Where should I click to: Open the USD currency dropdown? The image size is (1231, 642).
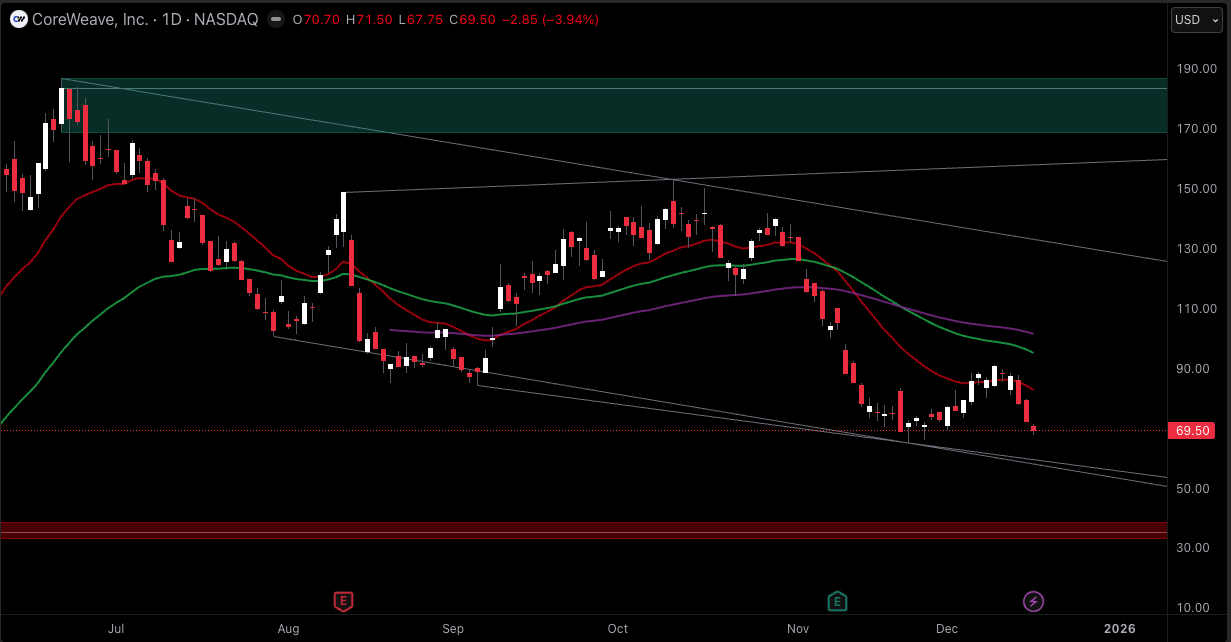[1196, 19]
